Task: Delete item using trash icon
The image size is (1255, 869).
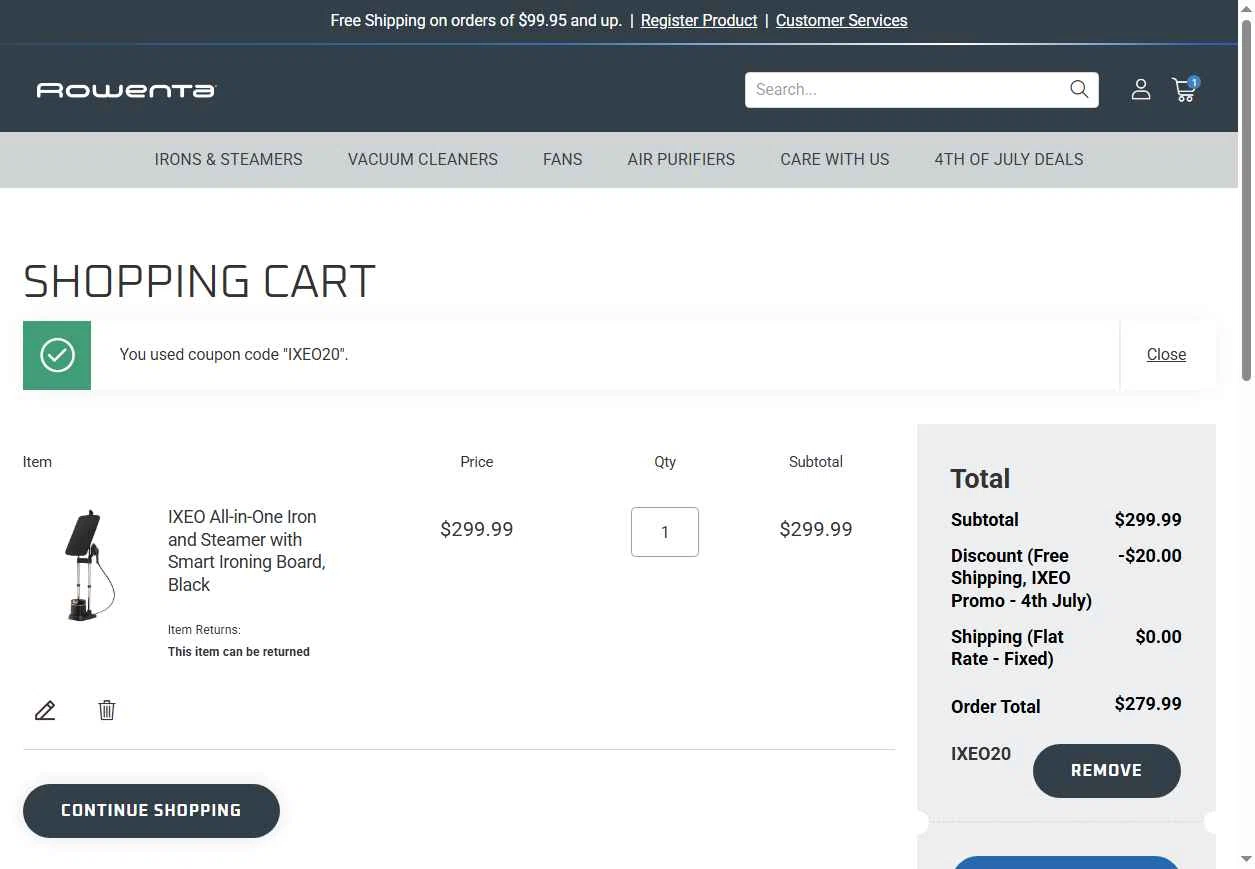Action: tap(107, 710)
